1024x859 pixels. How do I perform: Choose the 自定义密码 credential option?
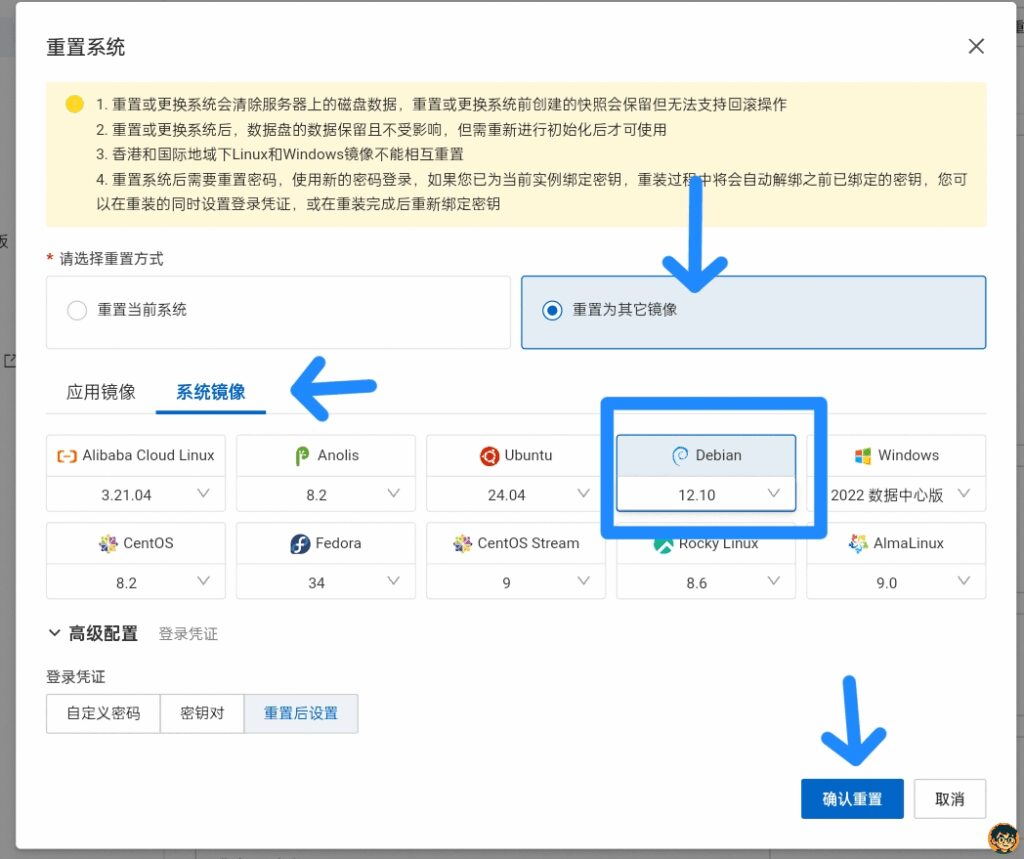point(103,713)
